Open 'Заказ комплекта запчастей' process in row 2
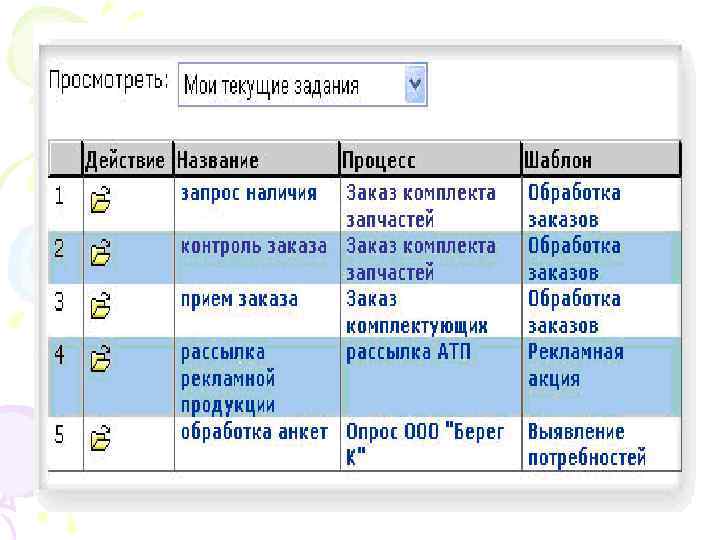 pyautogui.click(x=421, y=259)
